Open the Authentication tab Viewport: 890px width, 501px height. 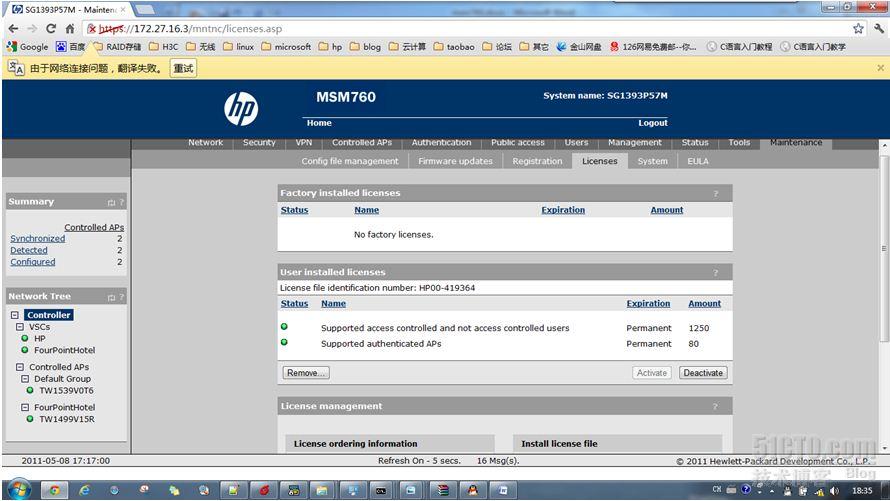[441, 142]
